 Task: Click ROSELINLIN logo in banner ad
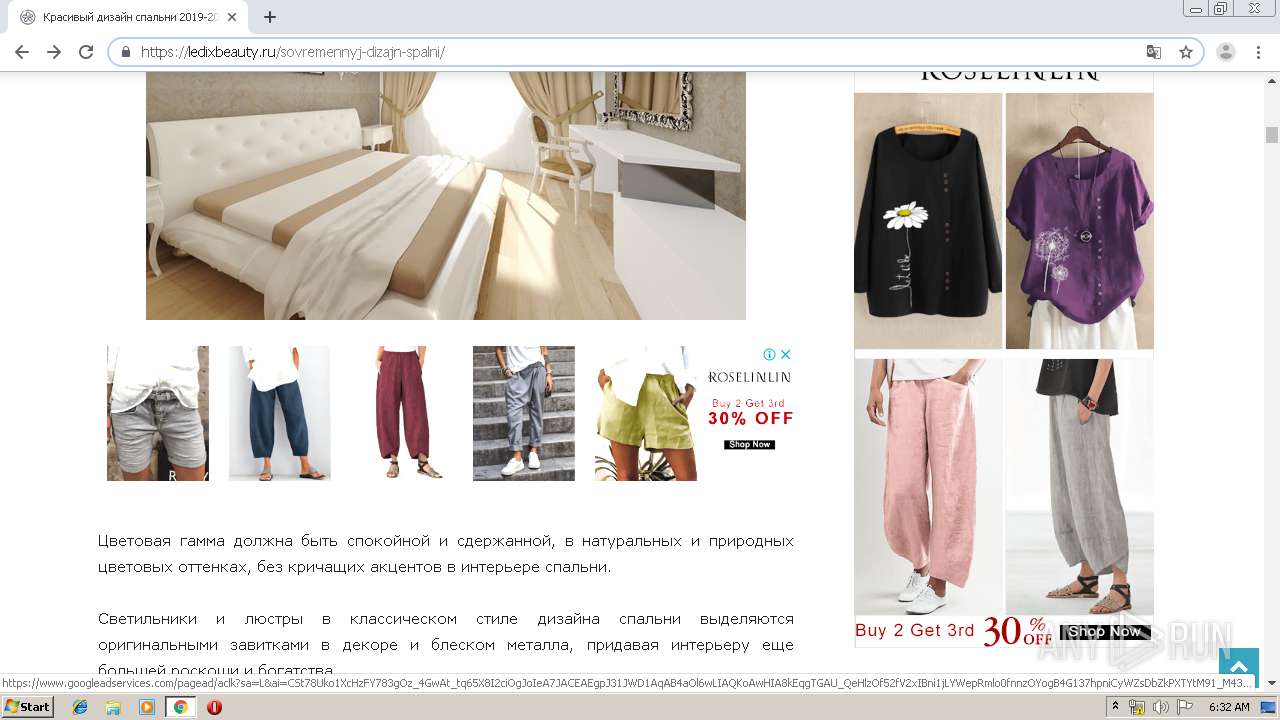point(750,377)
